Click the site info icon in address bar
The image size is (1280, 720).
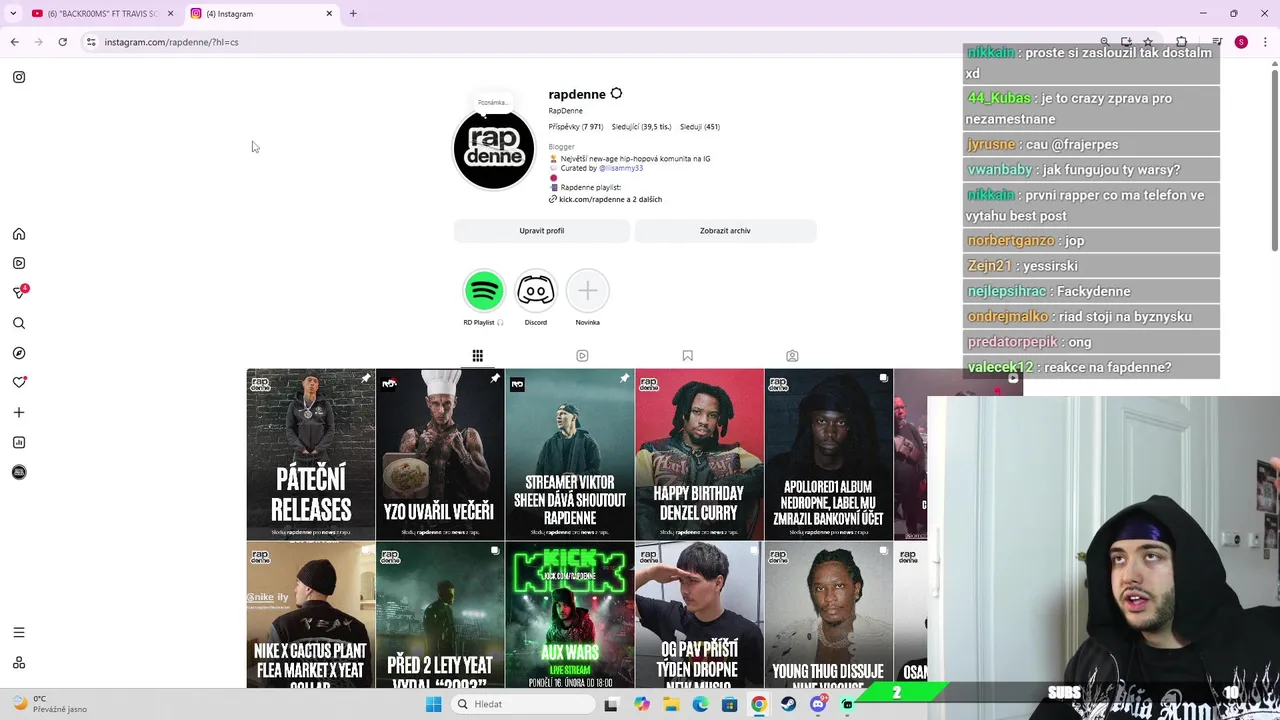[91, 42]
